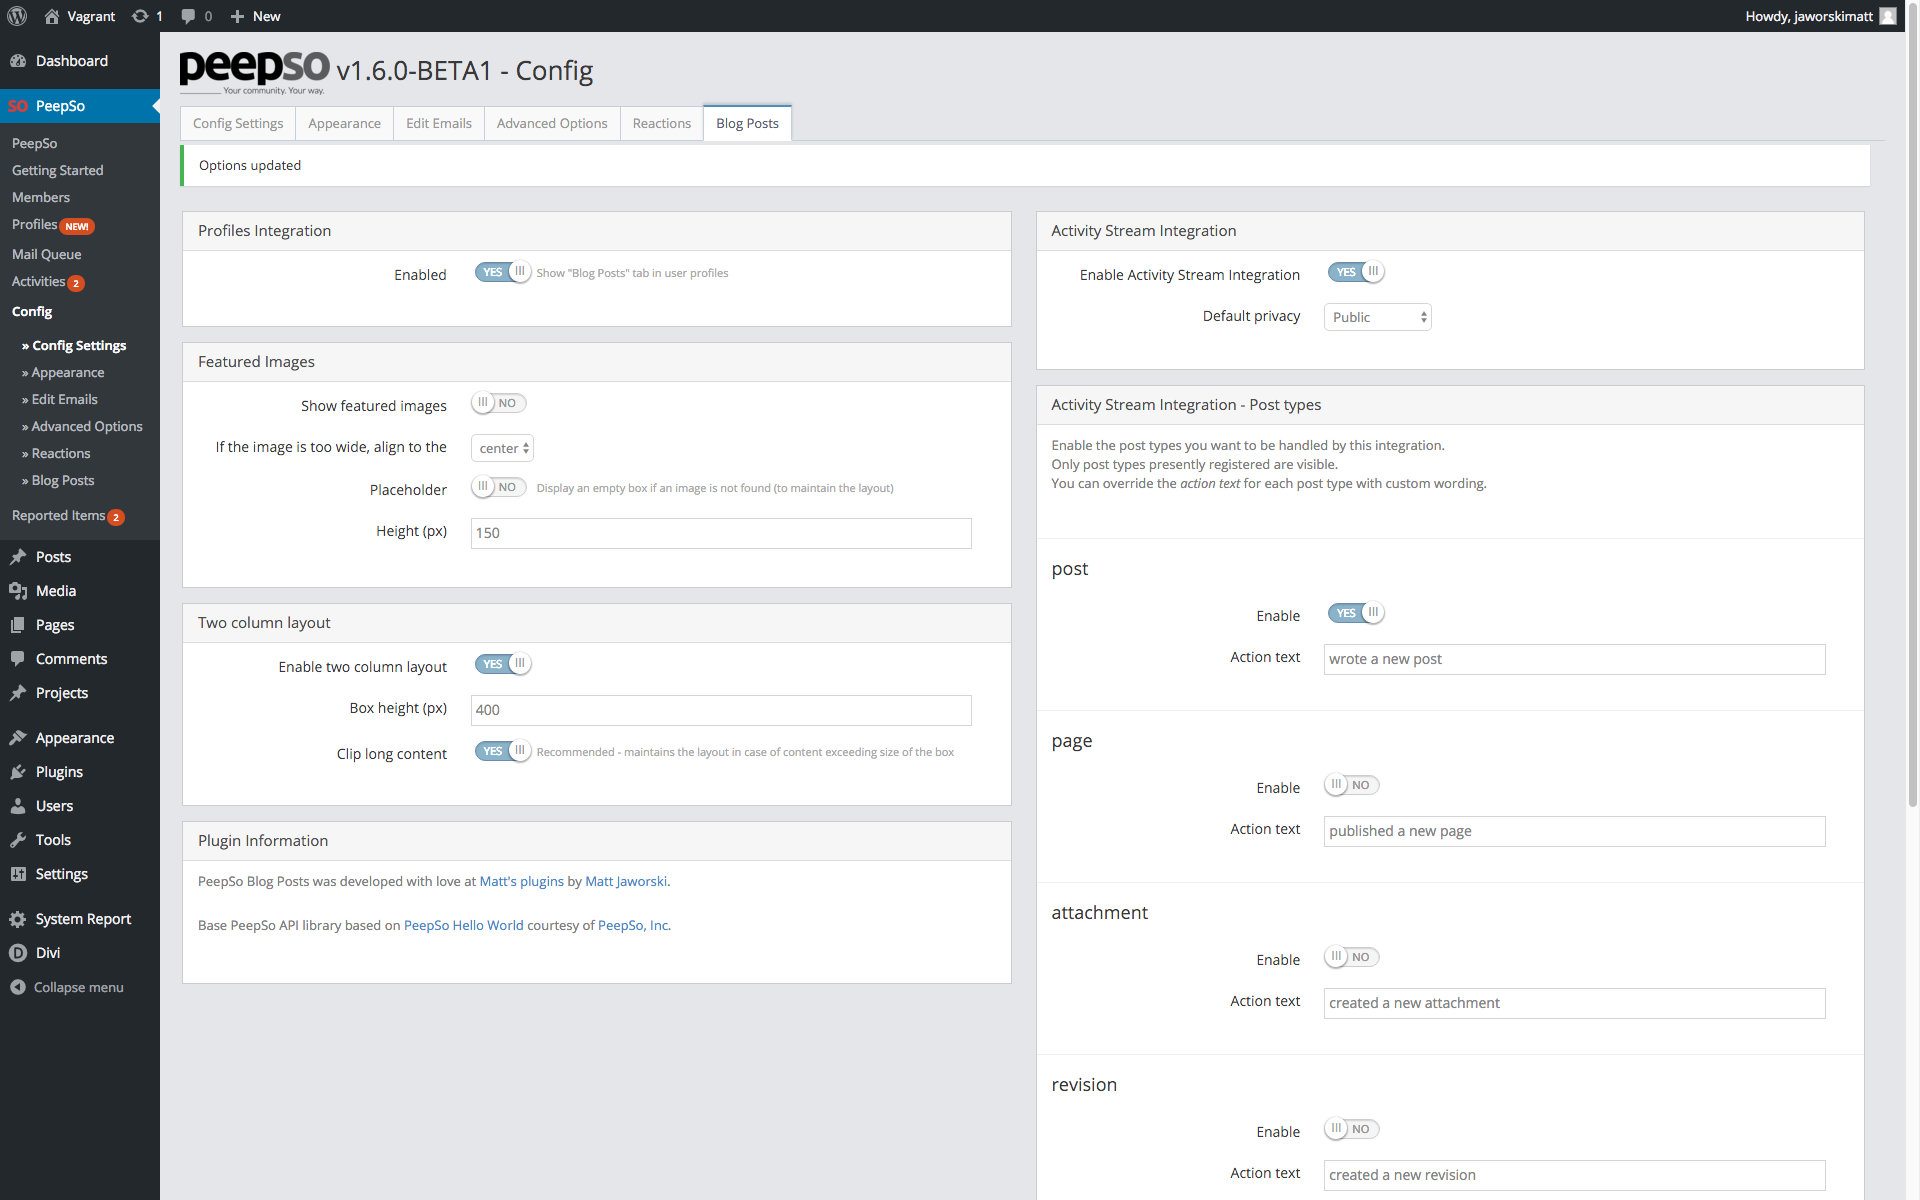Click the Settings sliders icon
The height and width of the screenshot is (1200, 1920).
tap(18, 874)
